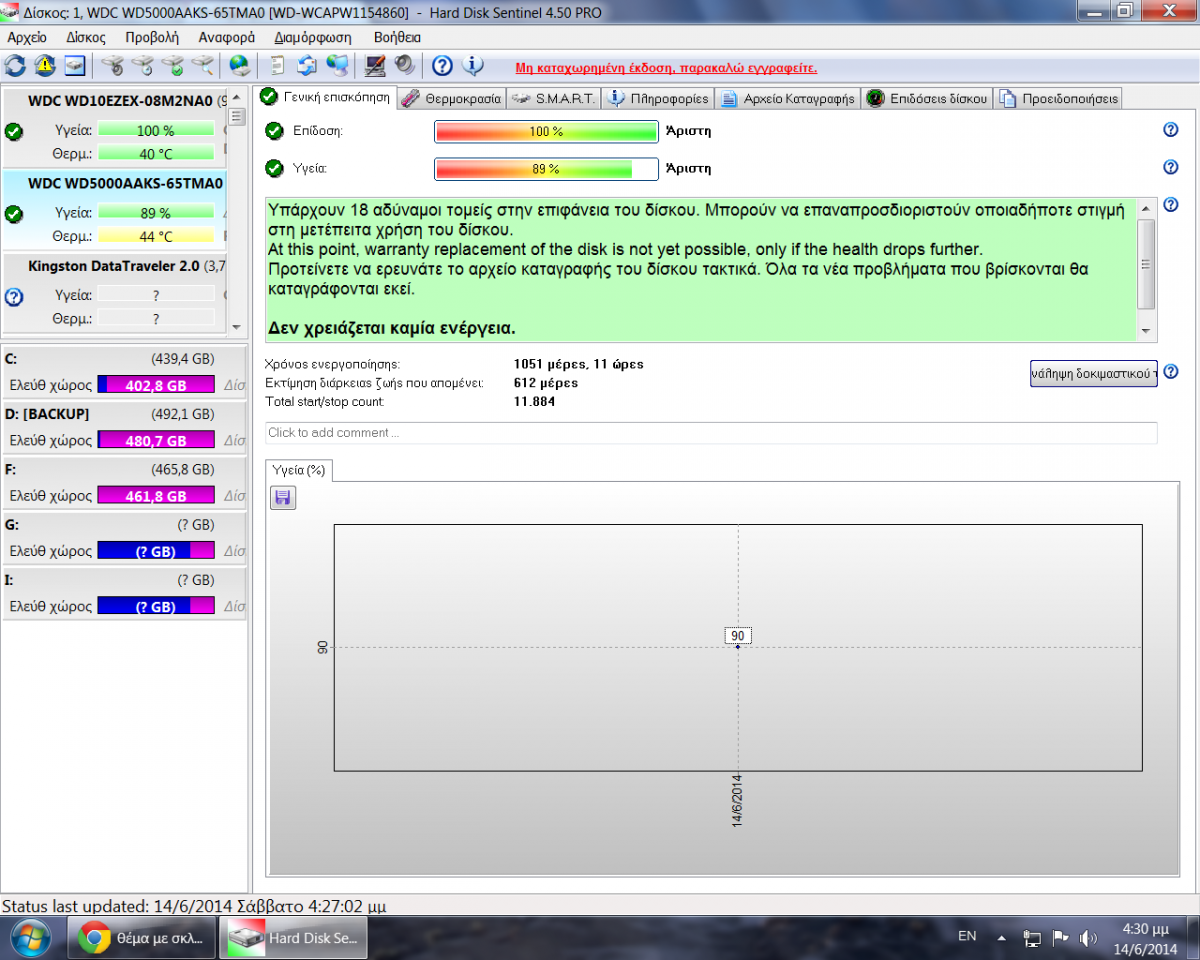Click the 480,7 GB free space bar
The image size is (1200, 960).
coord(156,440)
